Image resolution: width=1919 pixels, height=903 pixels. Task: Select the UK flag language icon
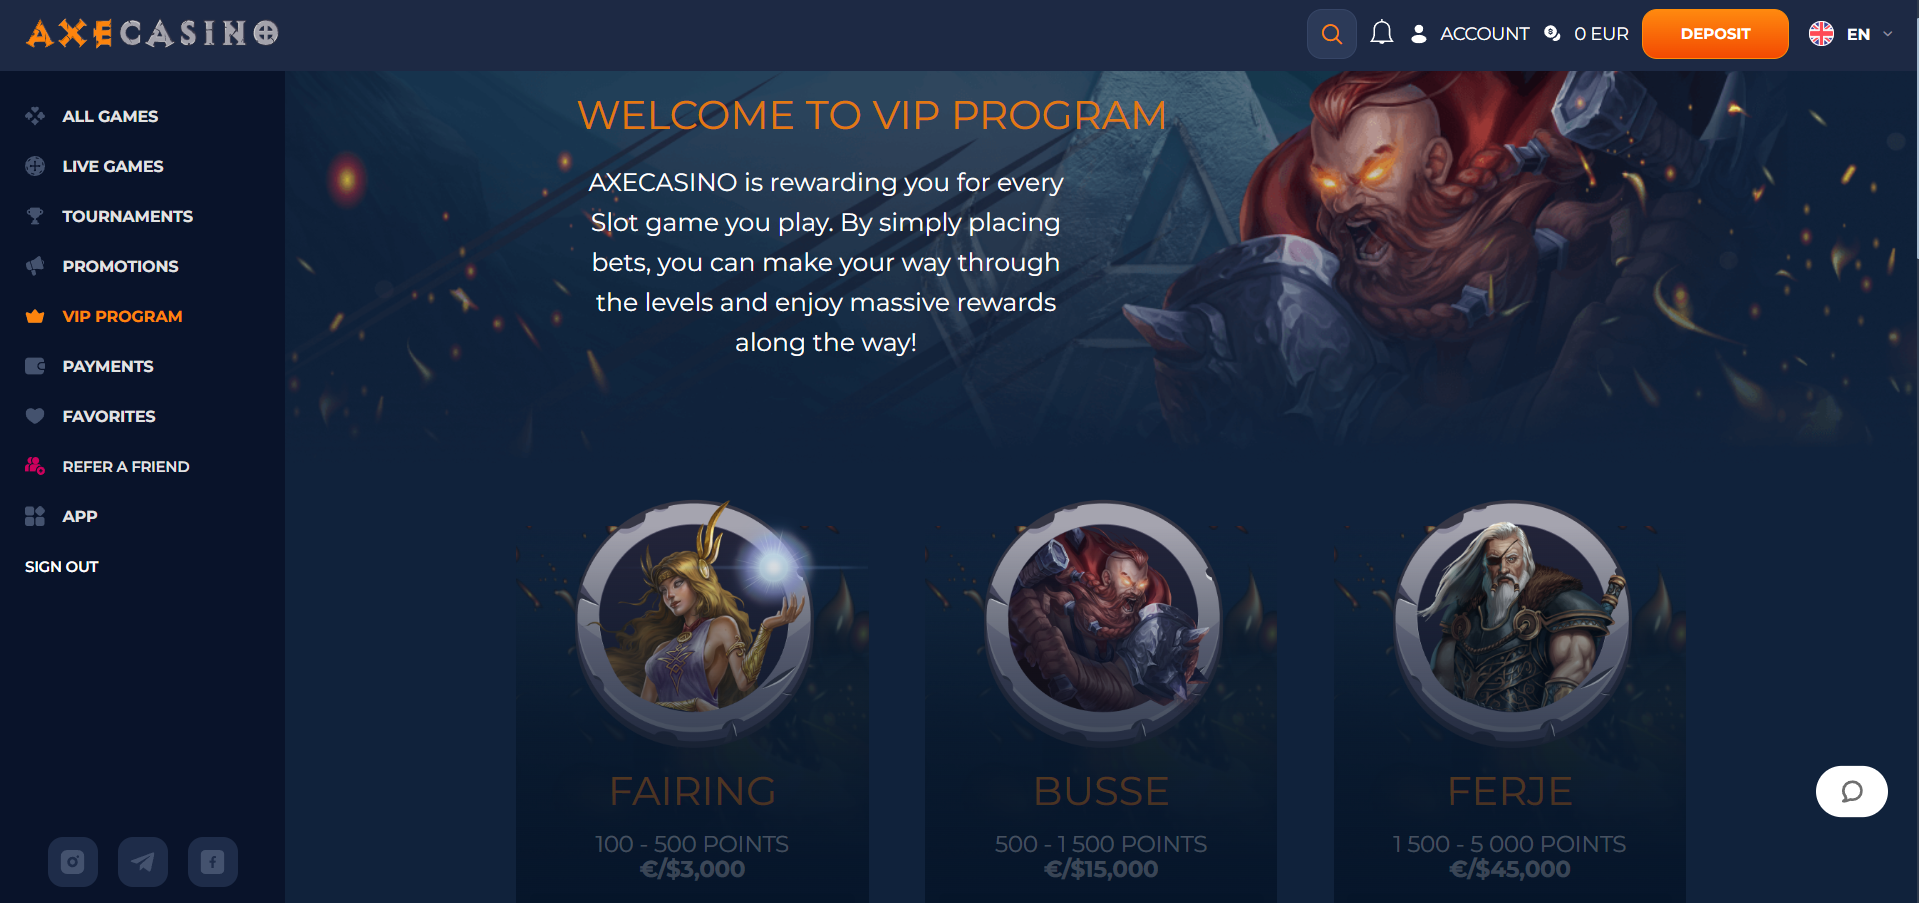pyautogui.click(x=1821, y=34)
